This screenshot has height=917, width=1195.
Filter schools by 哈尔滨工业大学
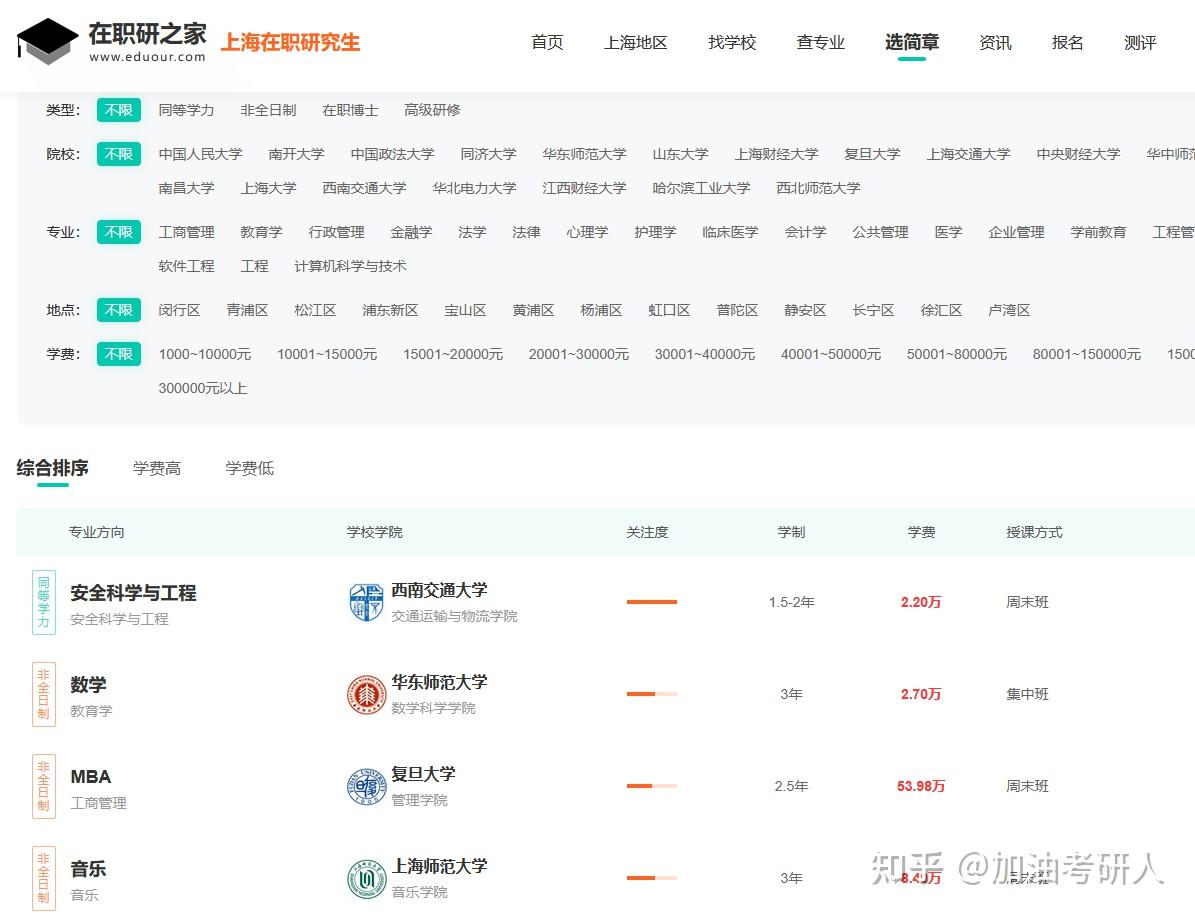pyautogui.click(x=701, y=188)
